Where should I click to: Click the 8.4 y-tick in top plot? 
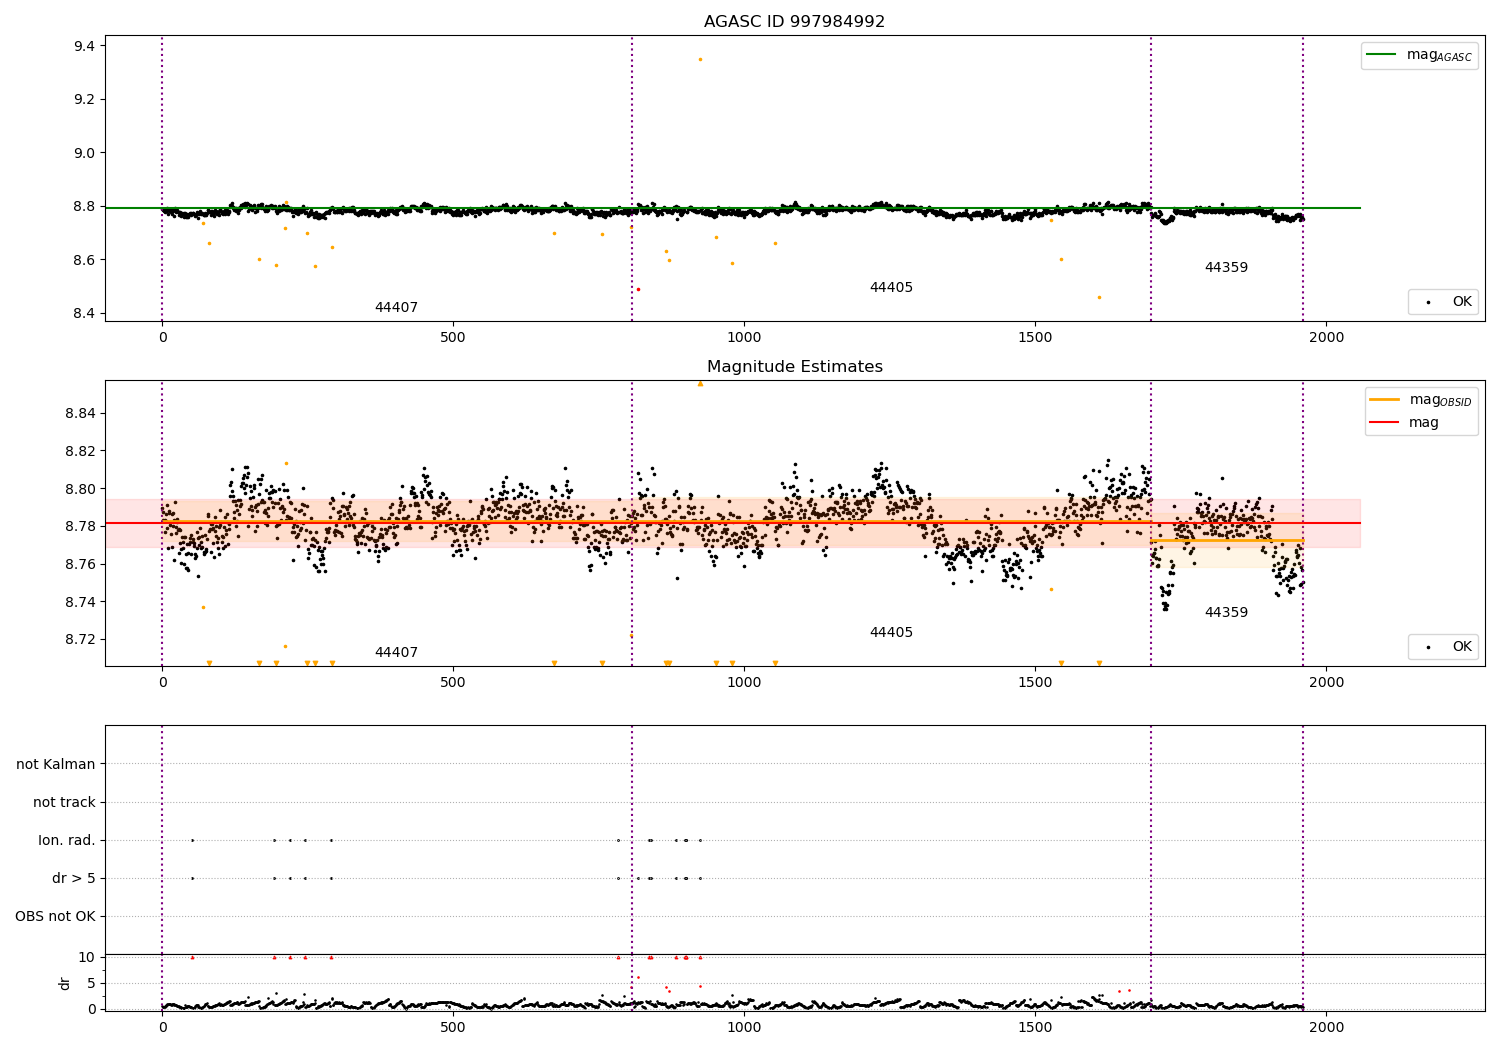coord(84,313)
